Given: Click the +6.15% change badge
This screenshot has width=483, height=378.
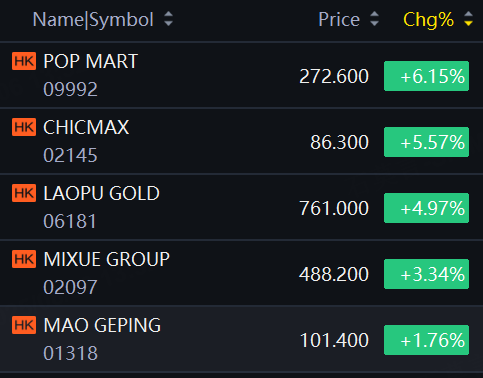Looking at the screenshot, I should [426, 76].
